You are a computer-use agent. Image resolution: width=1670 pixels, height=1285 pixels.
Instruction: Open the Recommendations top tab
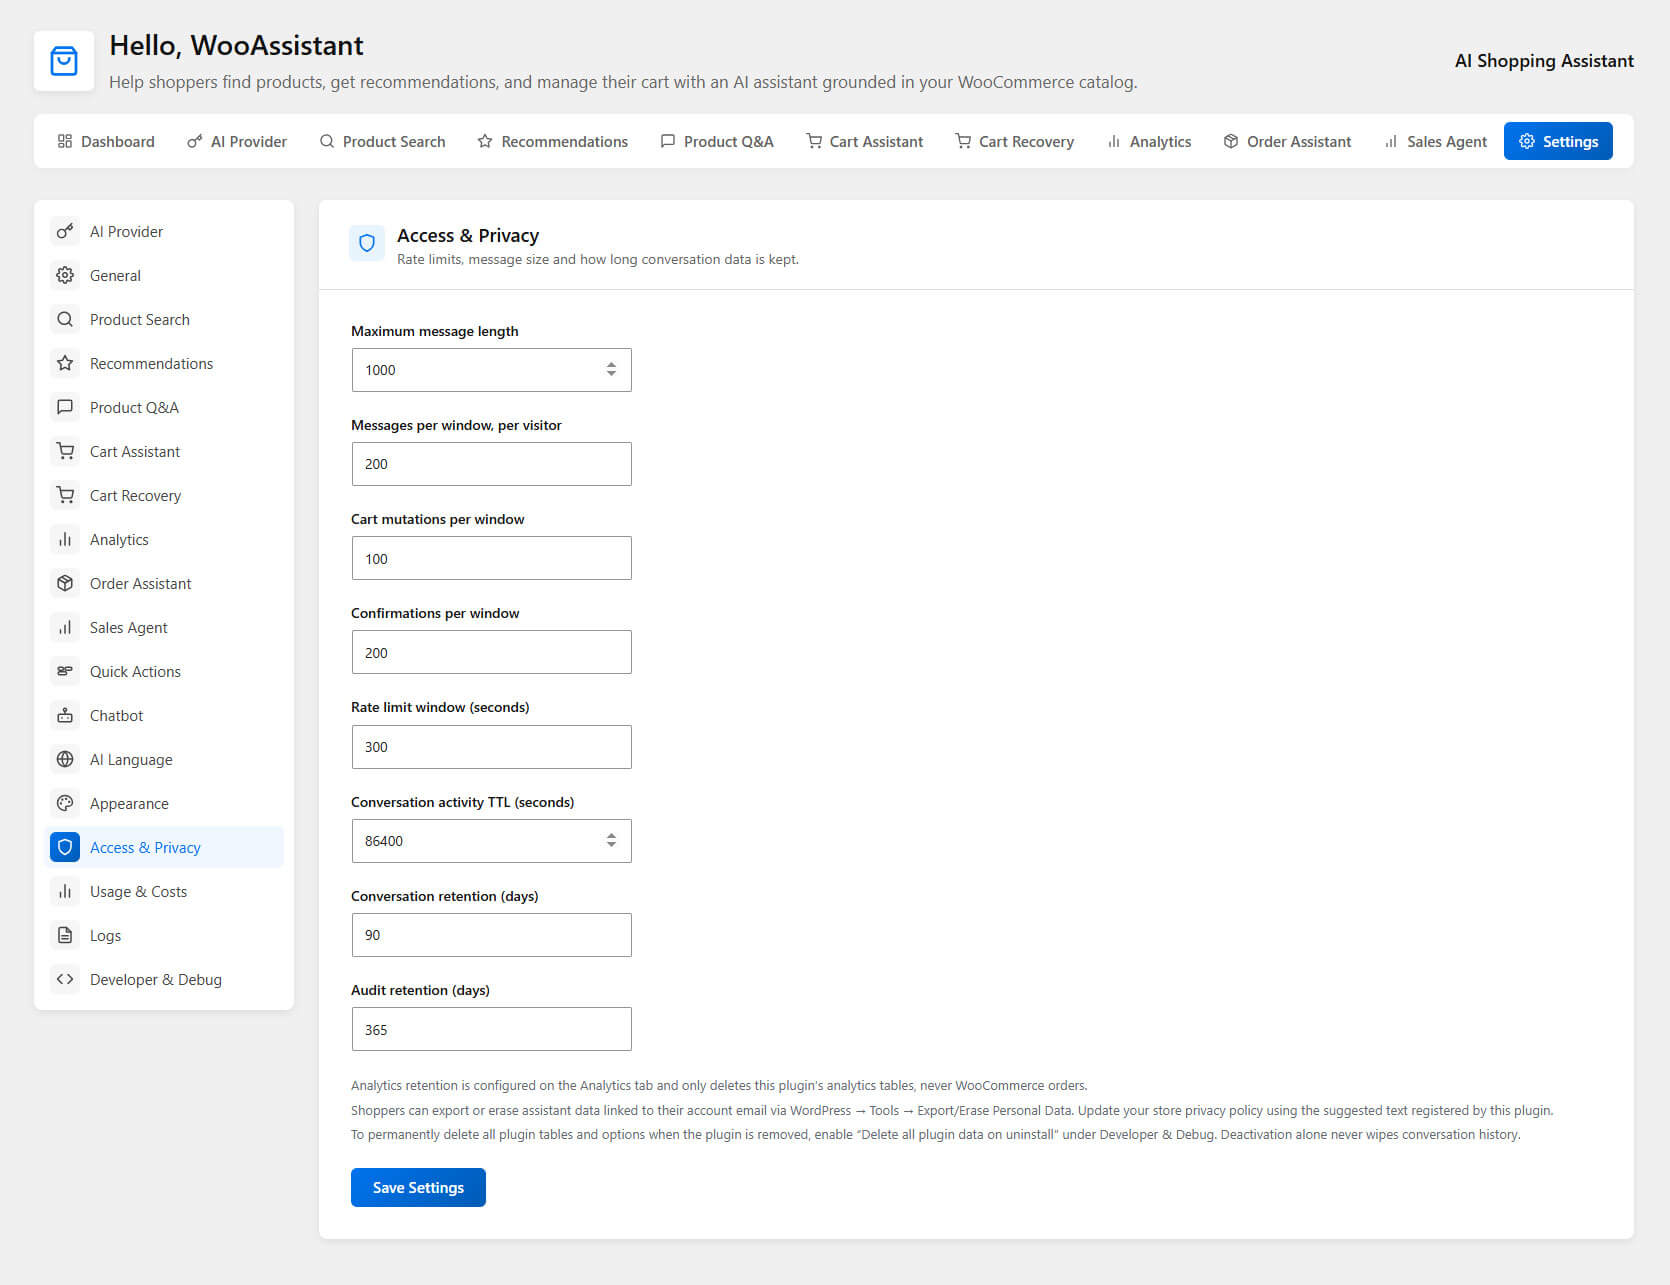(553, 142)
